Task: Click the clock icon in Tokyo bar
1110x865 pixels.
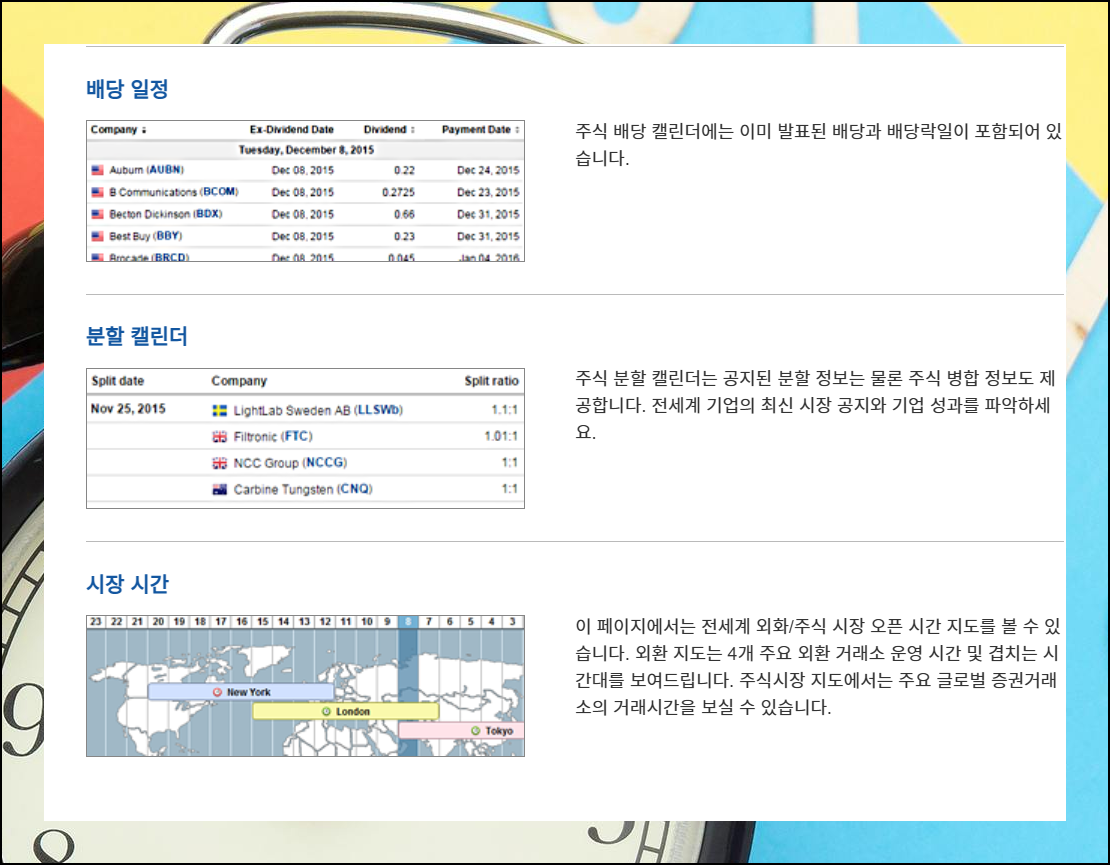Action: coord(476,731)
